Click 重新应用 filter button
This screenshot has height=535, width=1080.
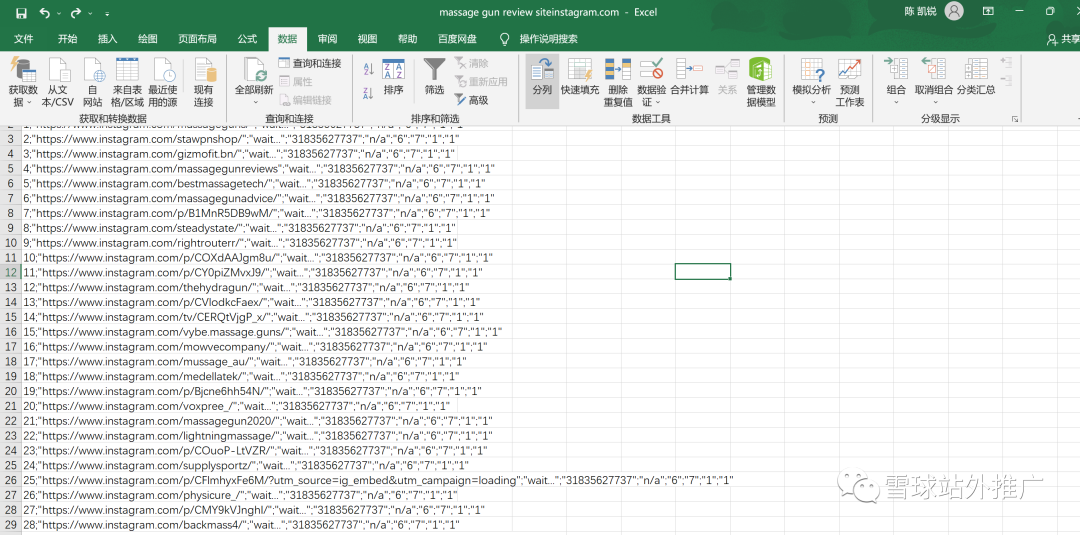(481, 82)
